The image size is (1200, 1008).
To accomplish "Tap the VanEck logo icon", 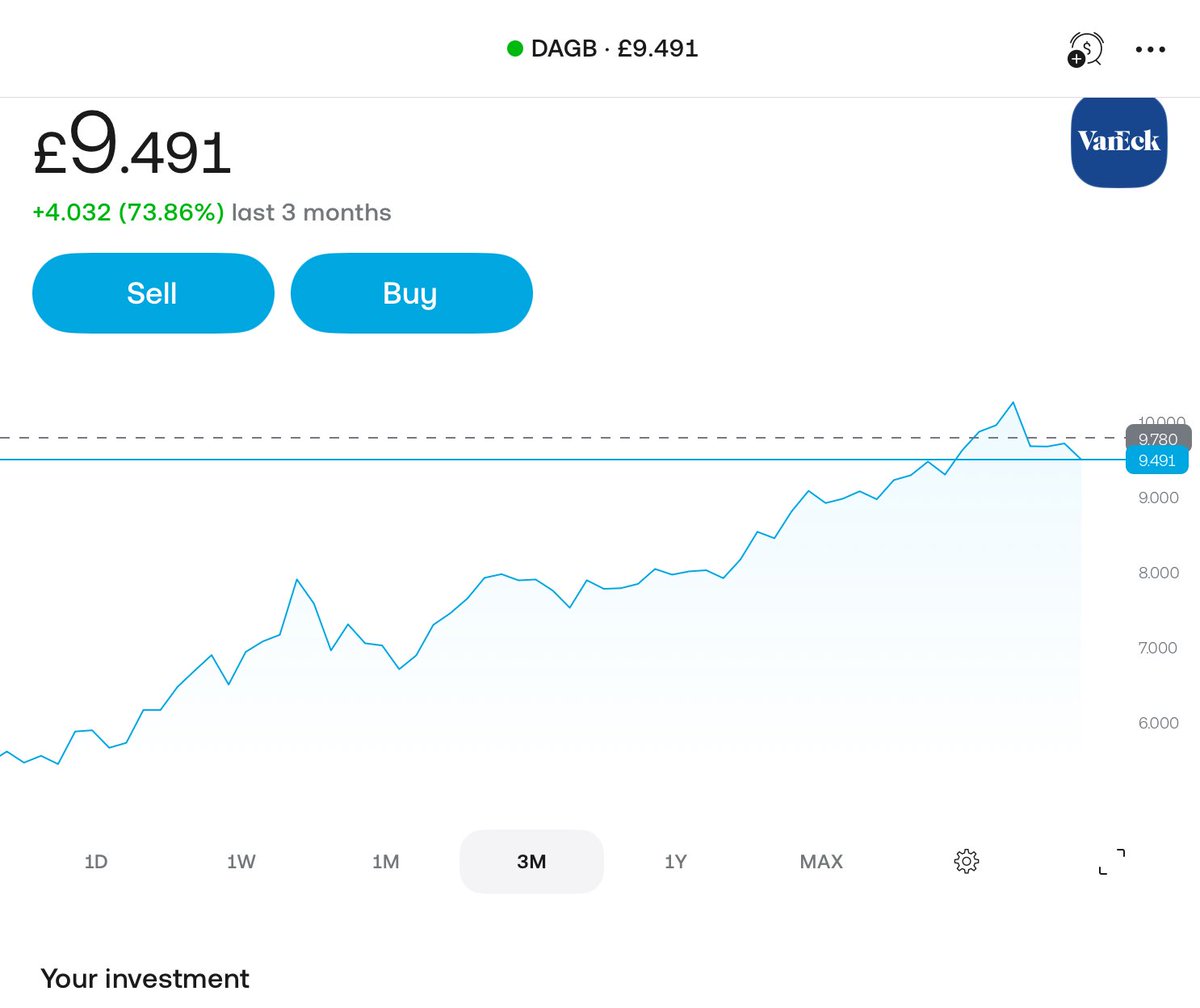I will pos(1119,141).
